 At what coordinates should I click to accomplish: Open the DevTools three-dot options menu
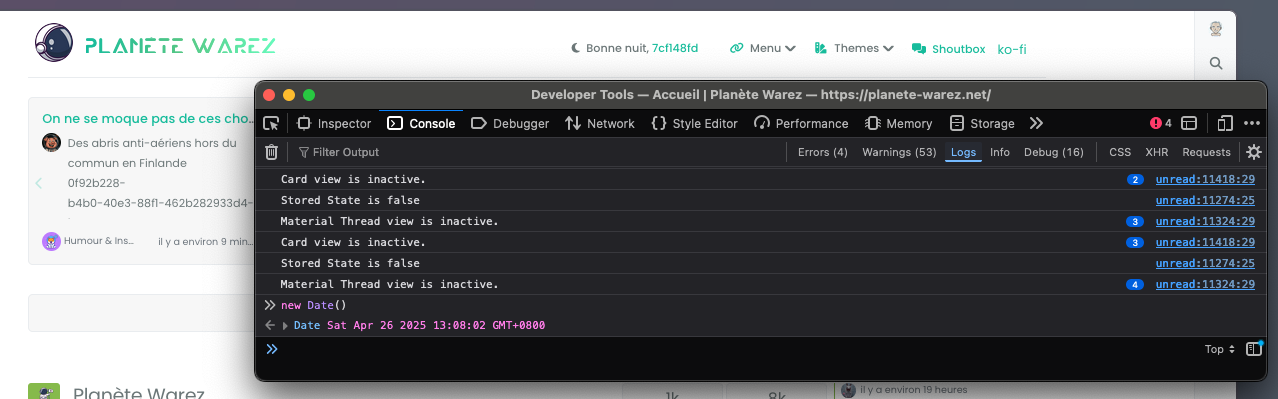[x=1252, y=123]
